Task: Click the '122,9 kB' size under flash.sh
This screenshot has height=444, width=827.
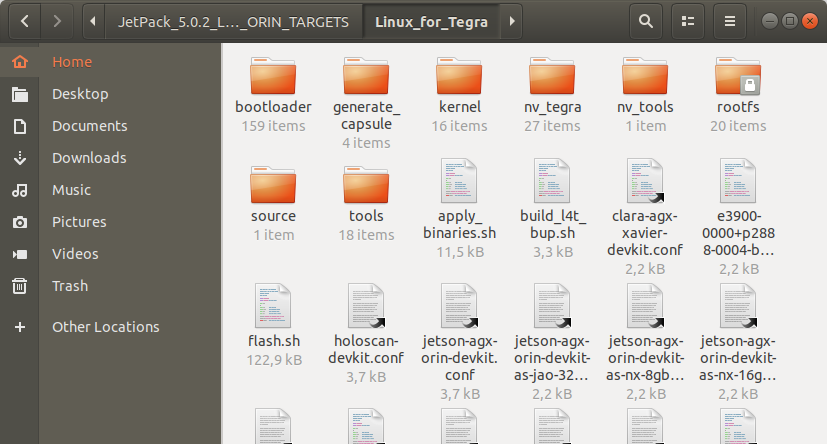Action: pyautogui.click(x=274, y=360)
